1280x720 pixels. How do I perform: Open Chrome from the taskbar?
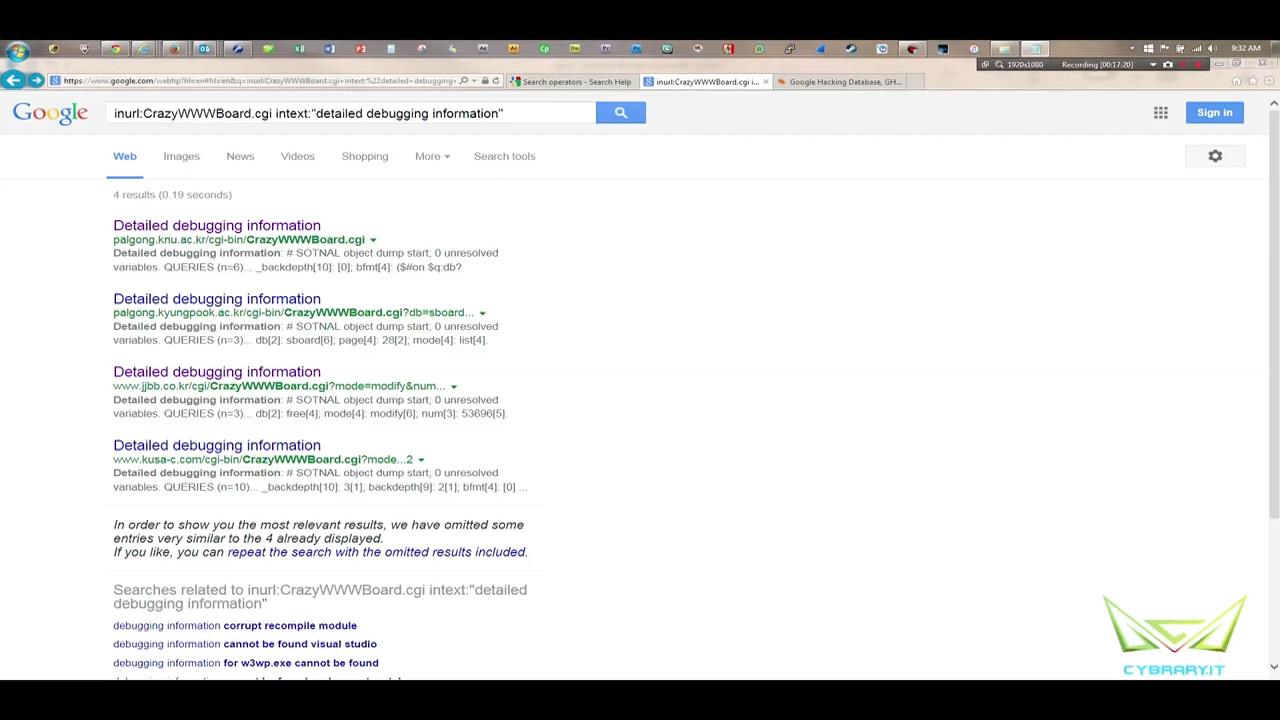click(115, 49)
